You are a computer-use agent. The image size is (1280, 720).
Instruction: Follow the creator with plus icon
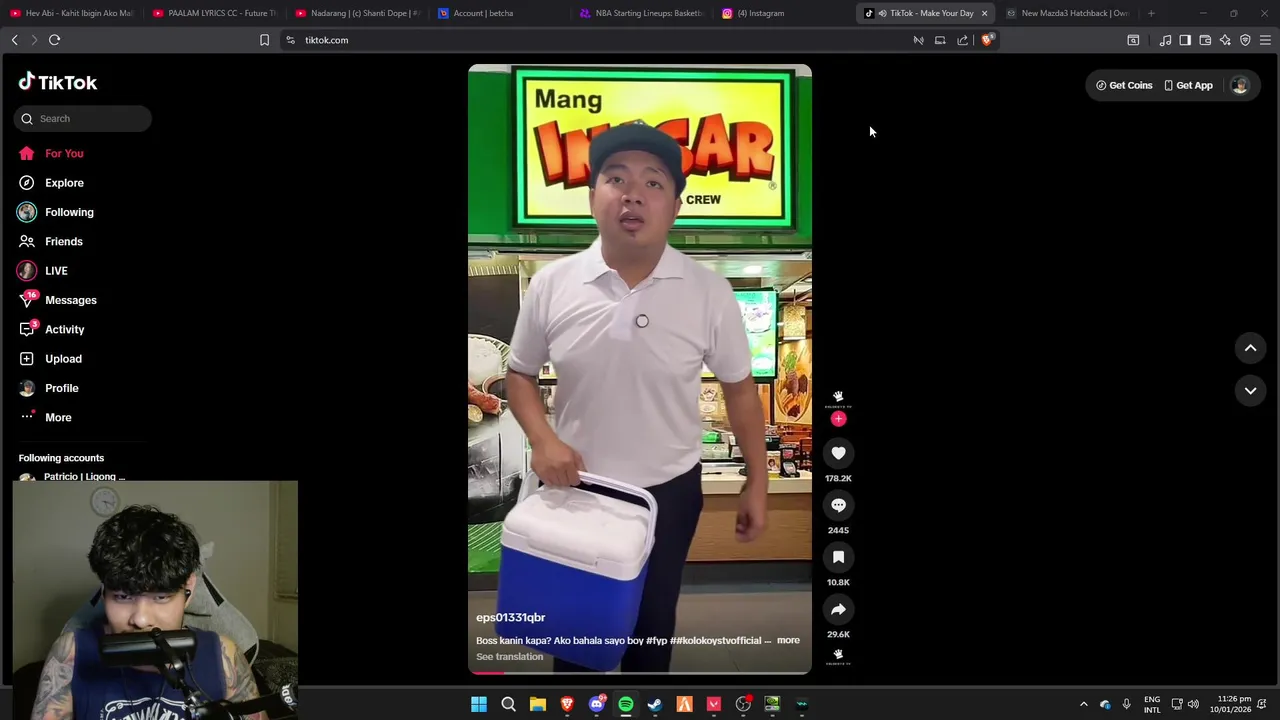(x=838, y=419)
